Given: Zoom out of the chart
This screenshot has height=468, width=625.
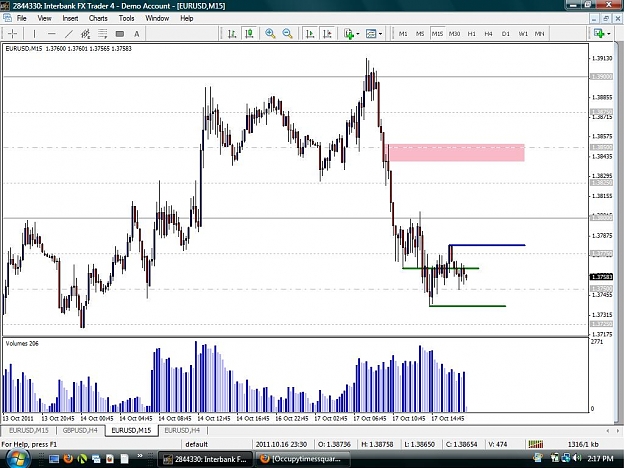Looking at the screenshot, I should [x=287, y=34].
